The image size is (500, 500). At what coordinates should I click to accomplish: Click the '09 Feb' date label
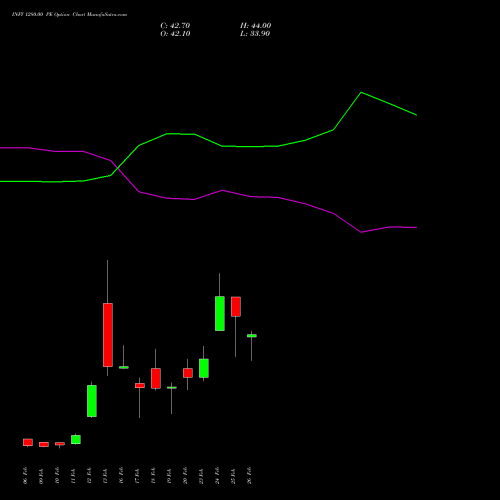pyautogui.click(x=41, y=475)
